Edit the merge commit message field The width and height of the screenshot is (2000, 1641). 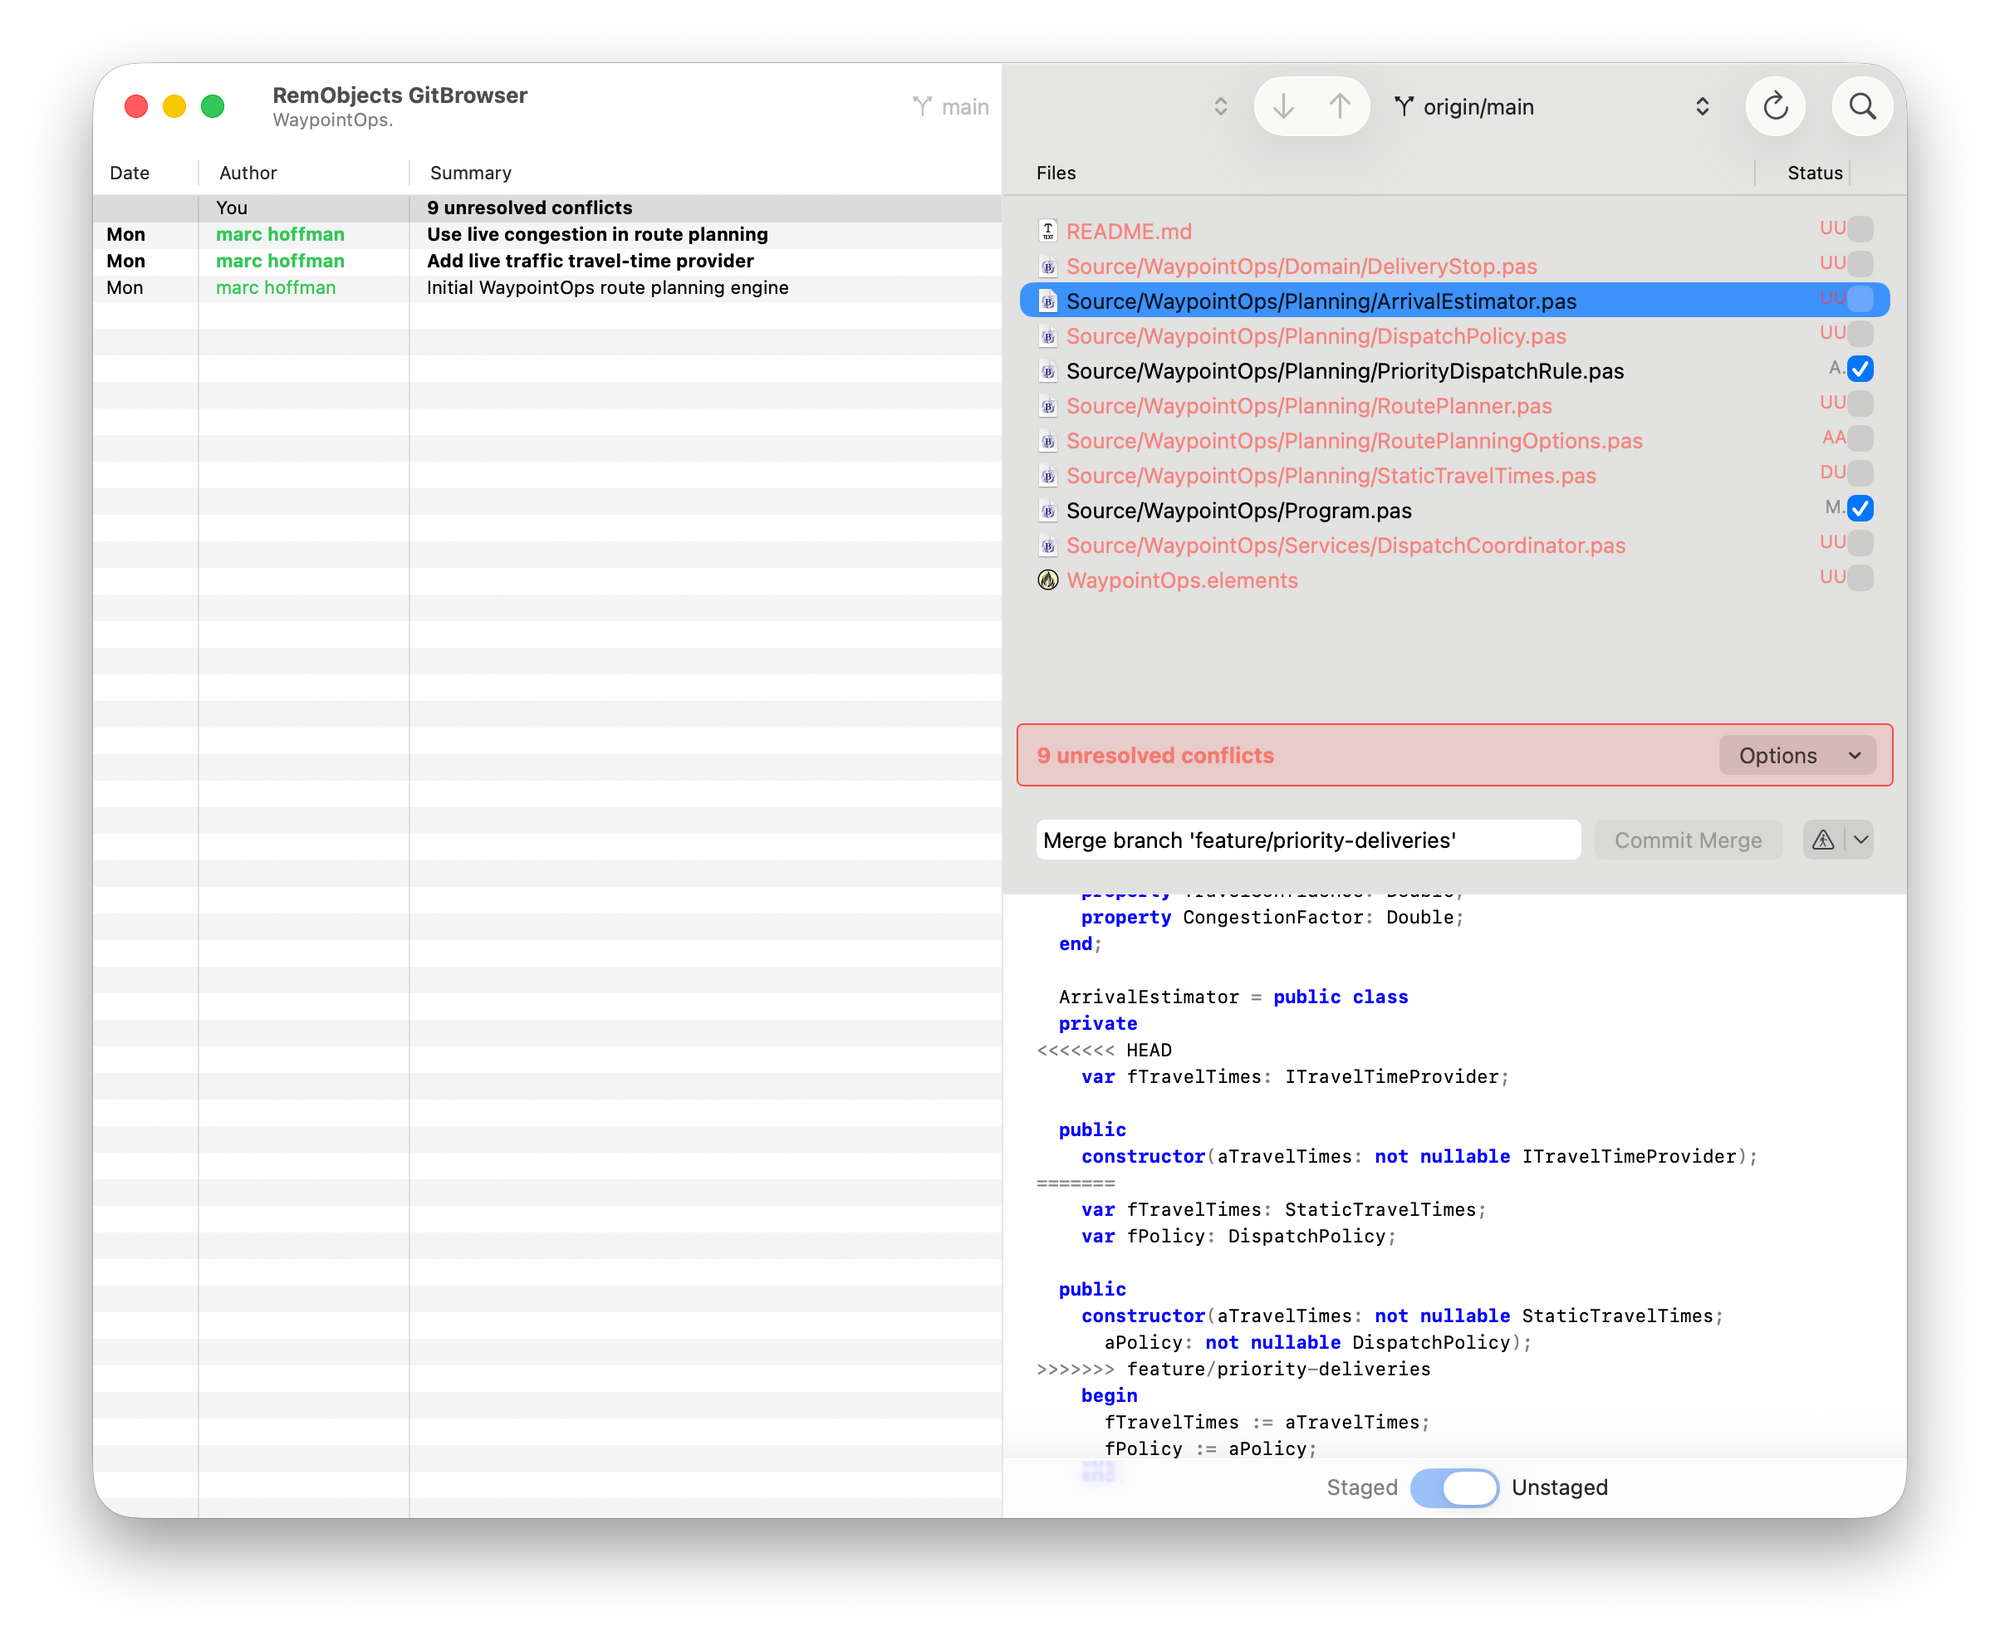point(1308,840)
